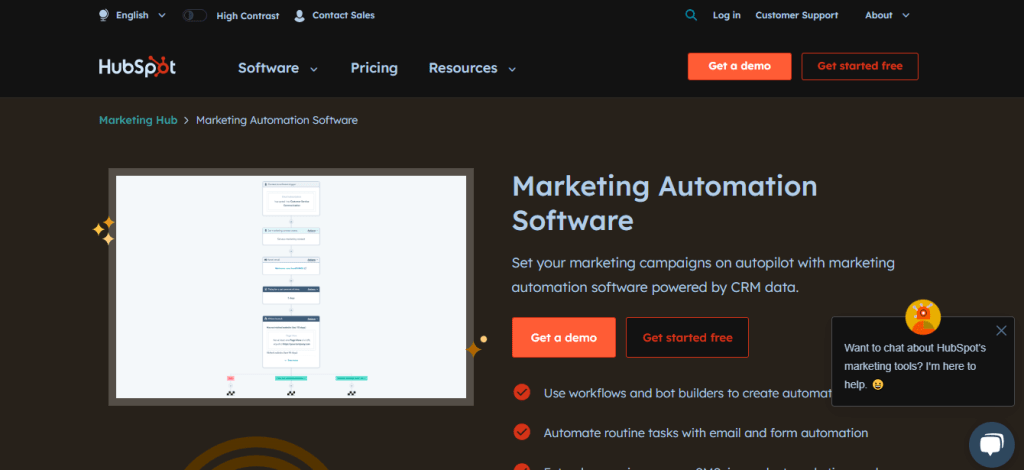1024x470 pixels.
Task: Open the Contact Sales link
Action: pos(344,15)
